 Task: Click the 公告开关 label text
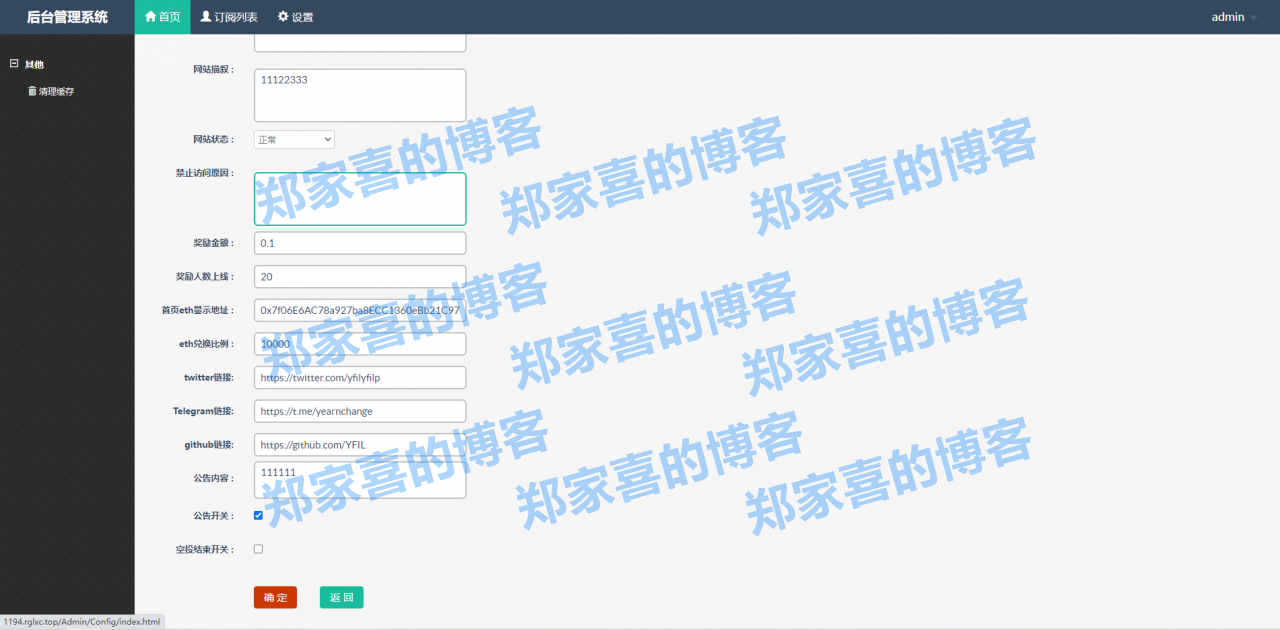point(213,516)
